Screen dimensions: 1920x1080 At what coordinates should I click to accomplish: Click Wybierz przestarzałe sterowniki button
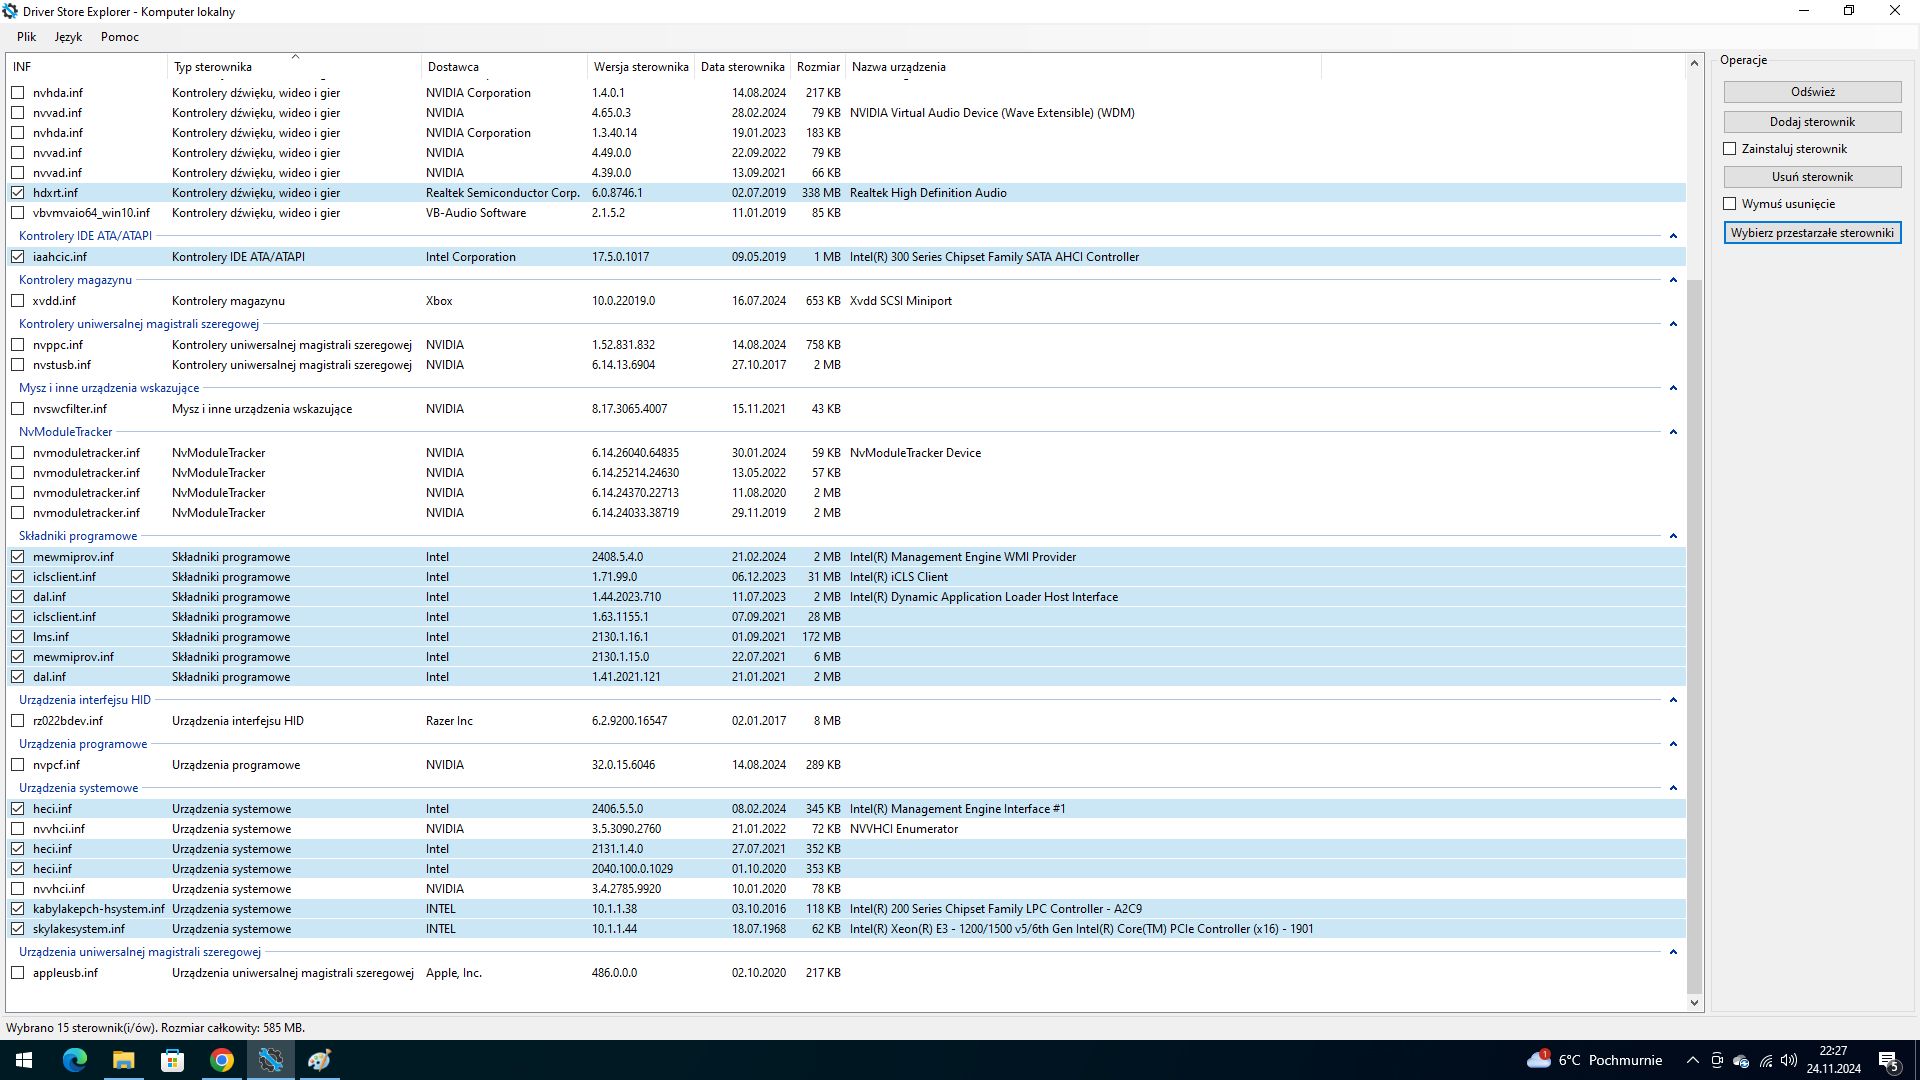[x=1812, y=233]
